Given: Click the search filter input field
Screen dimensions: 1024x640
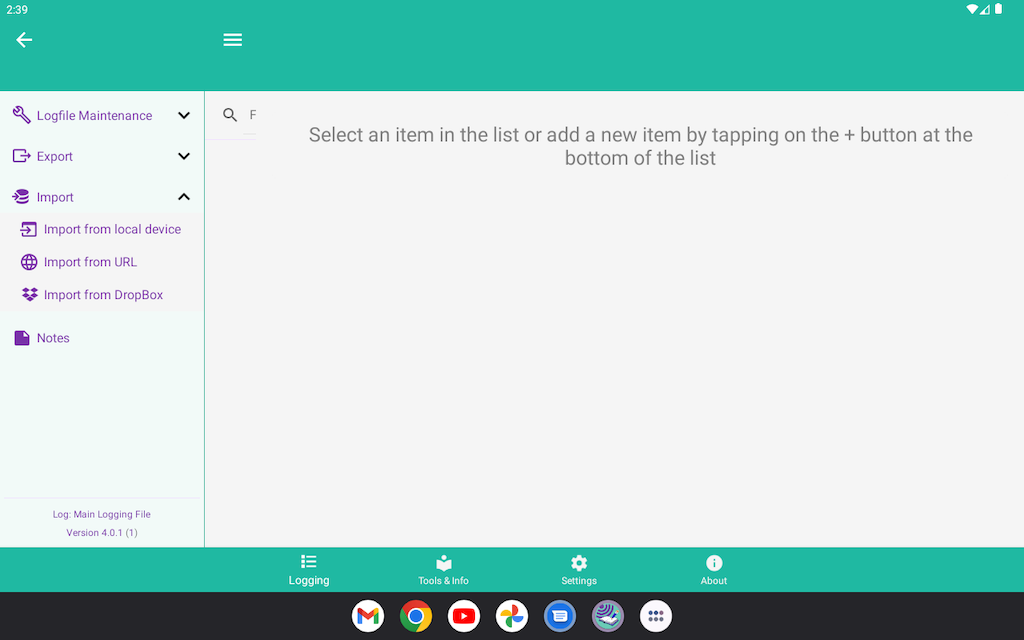Looking at the screenshot, I should [x=252, y=115].
